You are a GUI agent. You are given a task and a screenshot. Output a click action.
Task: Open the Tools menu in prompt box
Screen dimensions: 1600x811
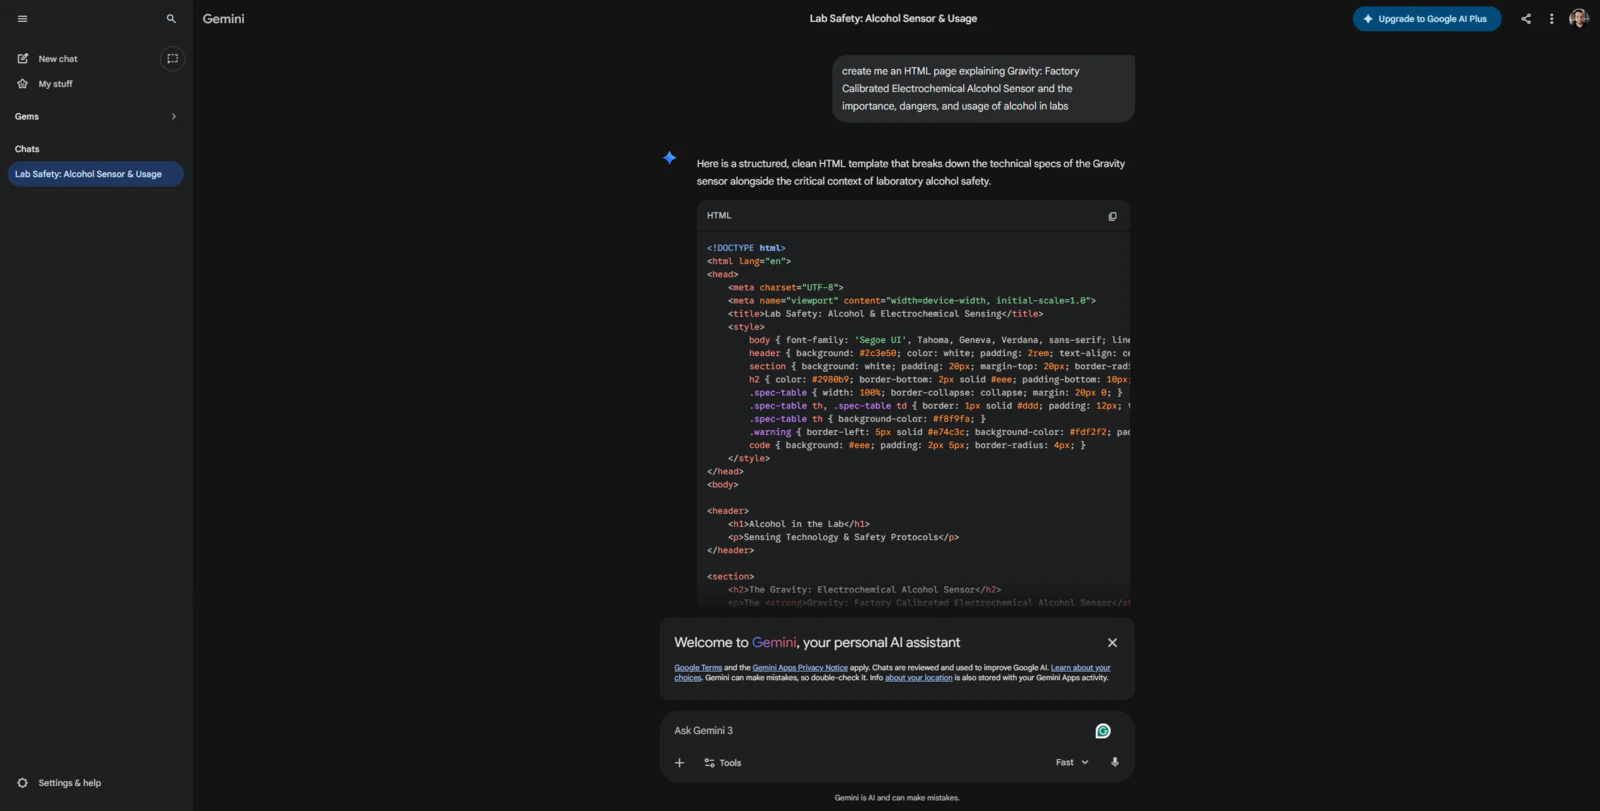pos(723,763)
